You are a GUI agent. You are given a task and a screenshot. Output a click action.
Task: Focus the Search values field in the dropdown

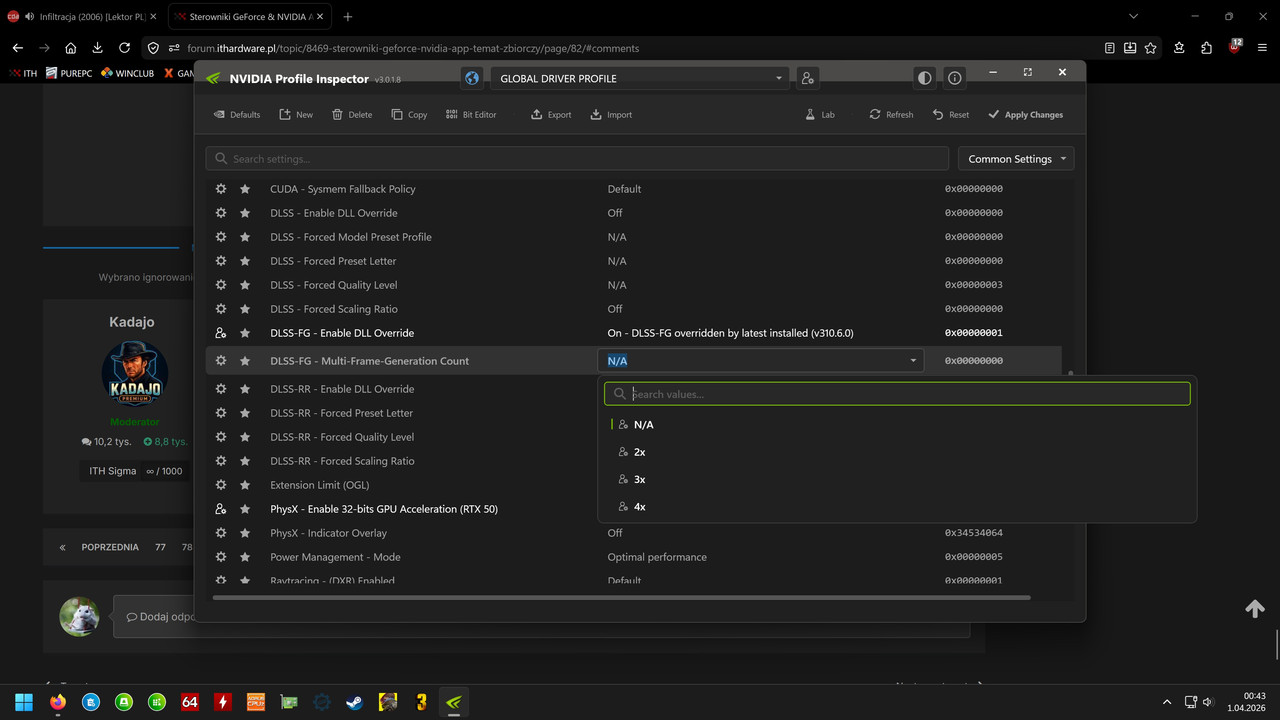point(897,394)
